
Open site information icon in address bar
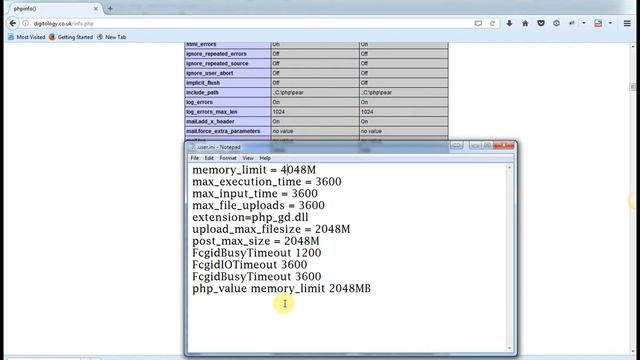click(x=25, y=24)
